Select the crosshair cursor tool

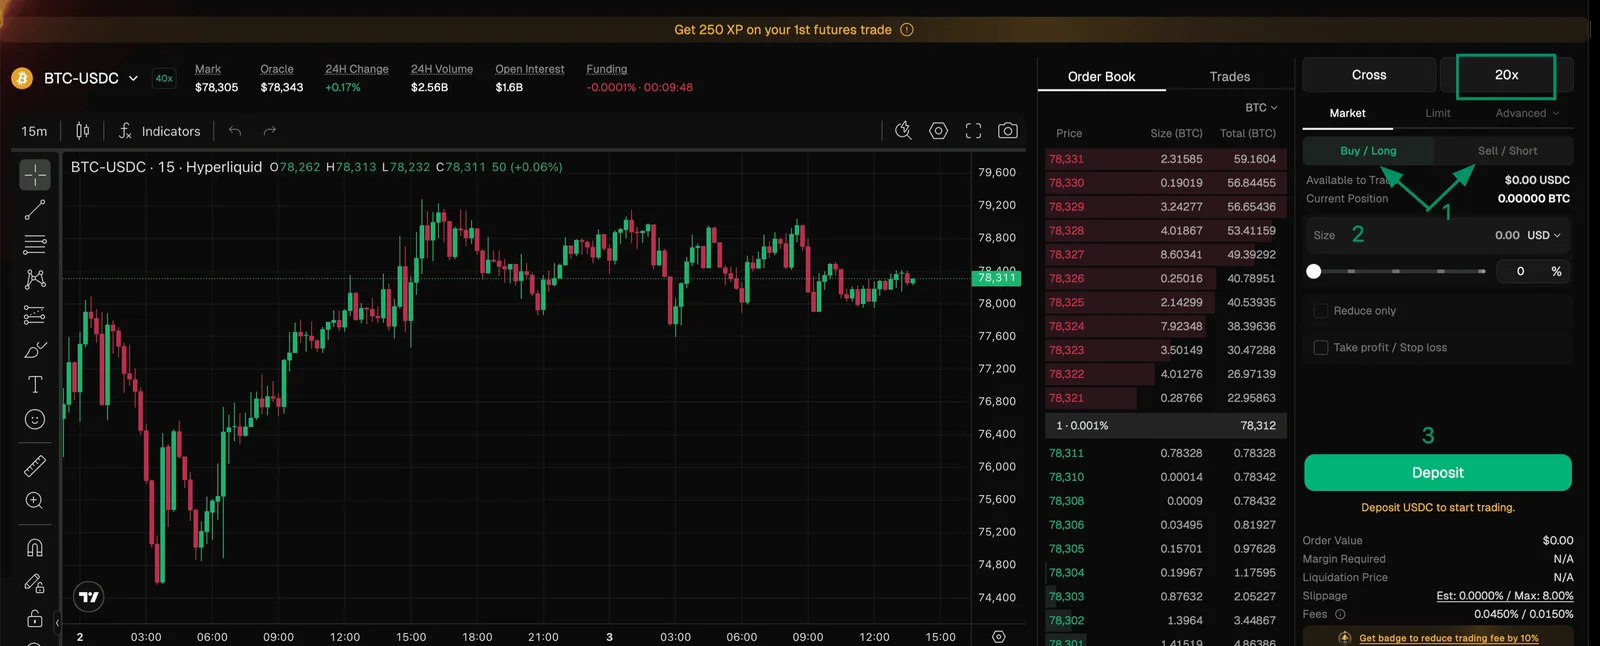35,175
